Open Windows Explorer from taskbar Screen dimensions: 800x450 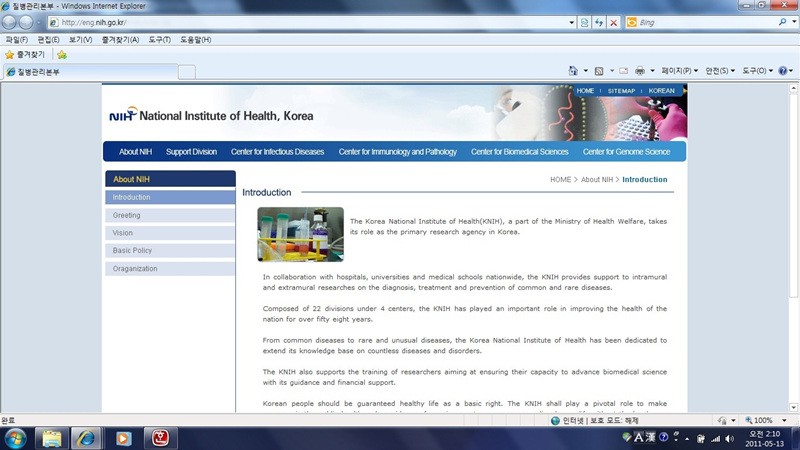pos(52,438)
